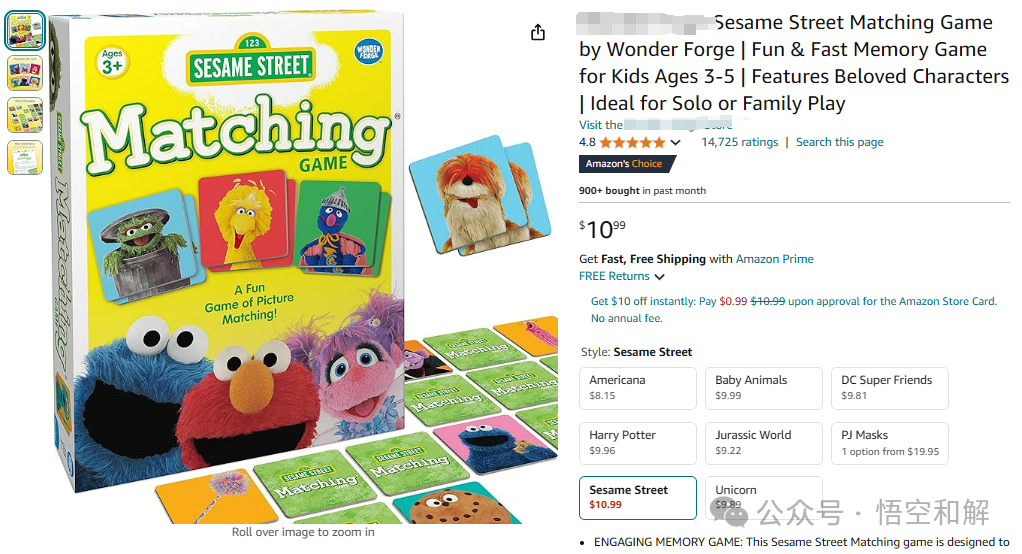Screen dimensions: 1022x554
Task: Choose the DC Super Friends style
Action: click(x=890, y=388)
